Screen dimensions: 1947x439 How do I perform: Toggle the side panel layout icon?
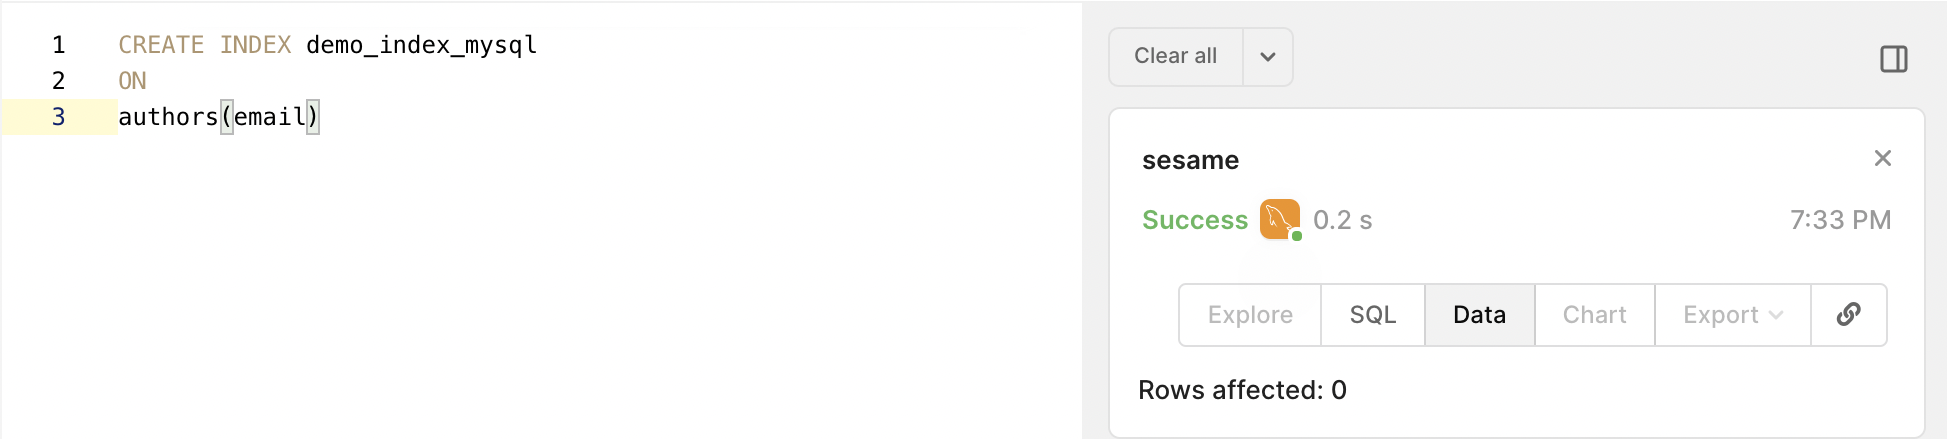click(x=1893, y=59)
